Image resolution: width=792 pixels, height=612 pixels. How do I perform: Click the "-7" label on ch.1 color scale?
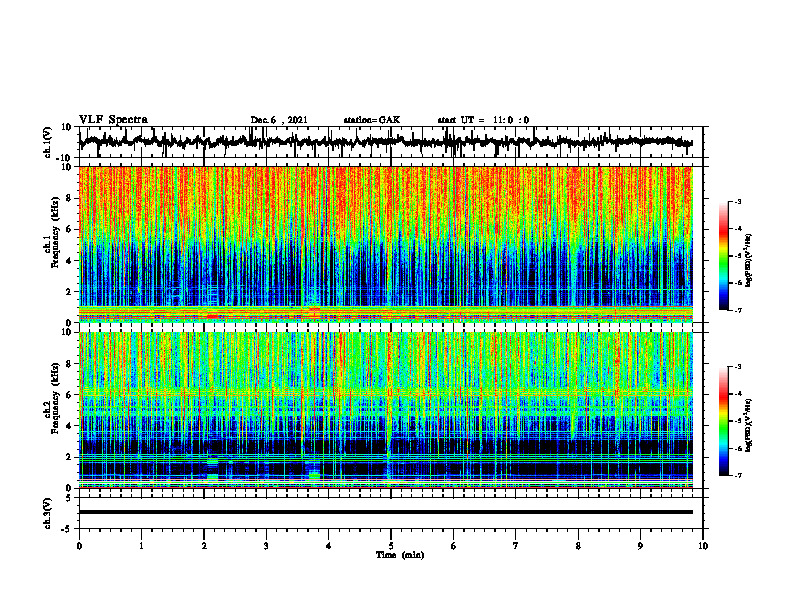click(x=737, y=310)
